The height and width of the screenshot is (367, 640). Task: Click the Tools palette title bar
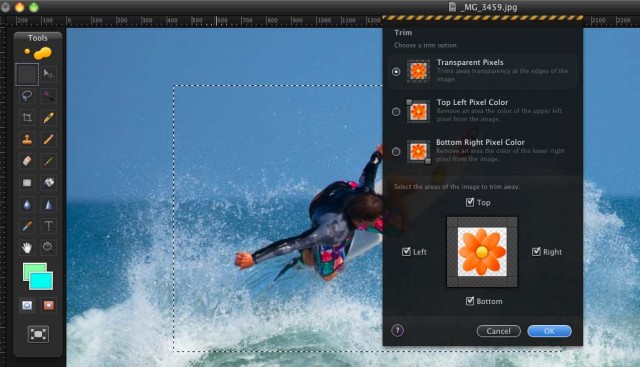click(x=38, y=38)
